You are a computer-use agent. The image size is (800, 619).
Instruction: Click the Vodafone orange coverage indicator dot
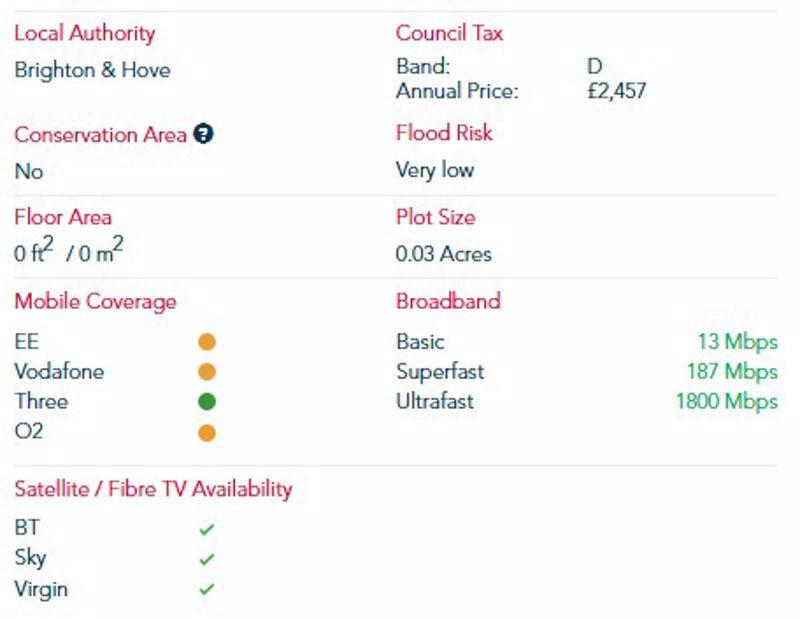[x=207, y=372]
